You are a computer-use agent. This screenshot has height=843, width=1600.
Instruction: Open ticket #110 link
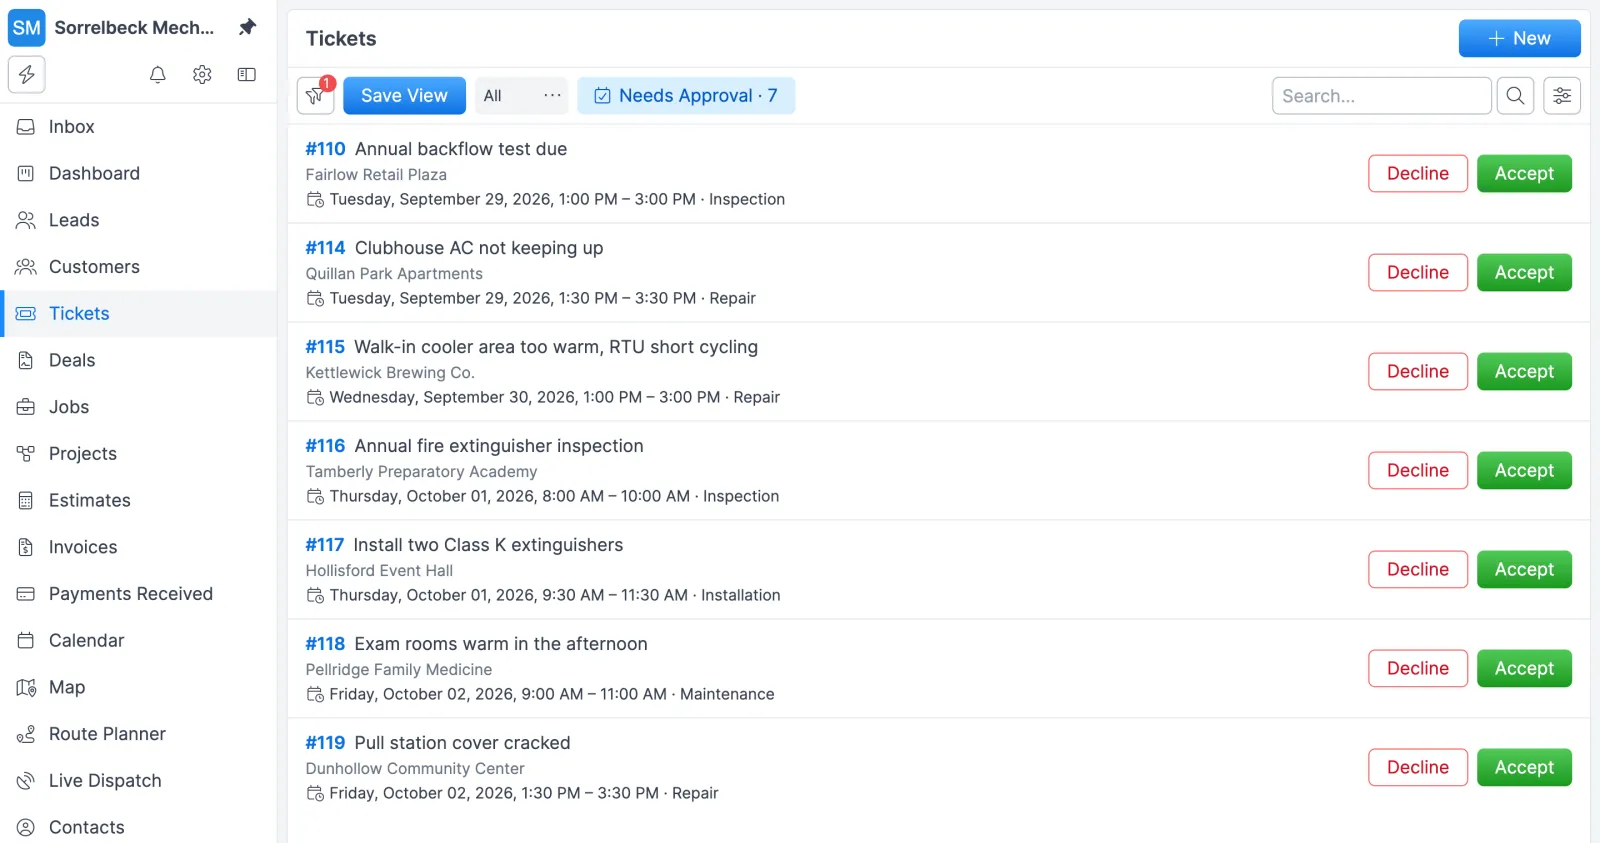coord(325,149)
